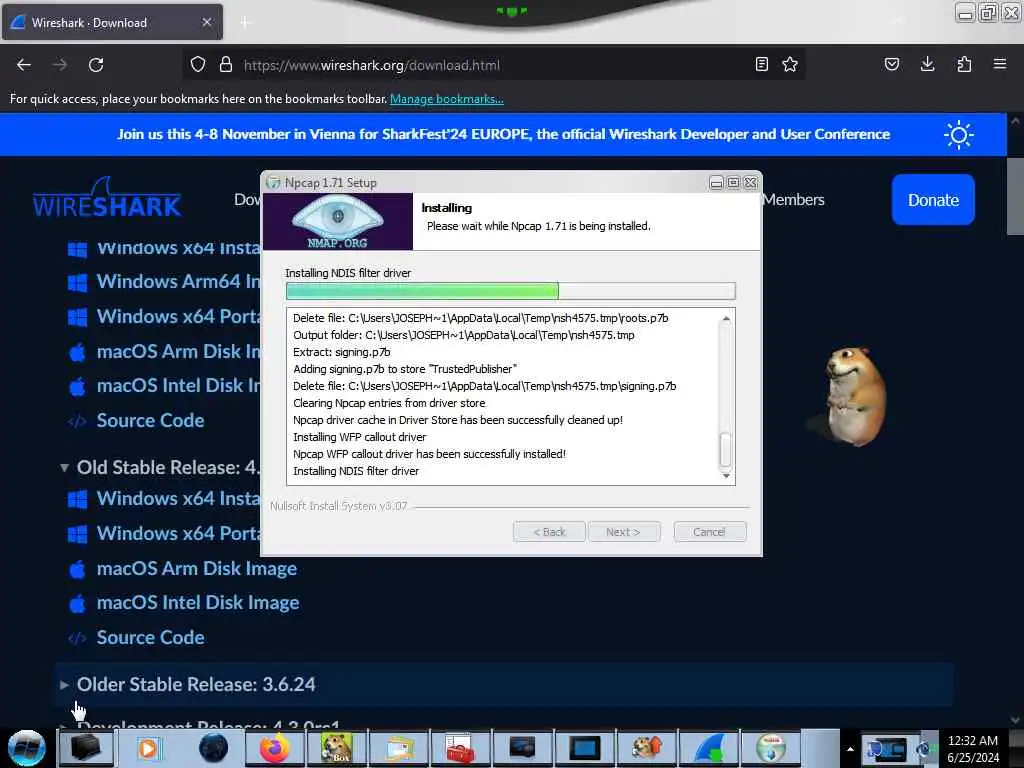Viewport: 1024px width, 768px height.
Task: Open the Wireshark installer shark fin taskbar icon
Action: click(x=709, y=748)
